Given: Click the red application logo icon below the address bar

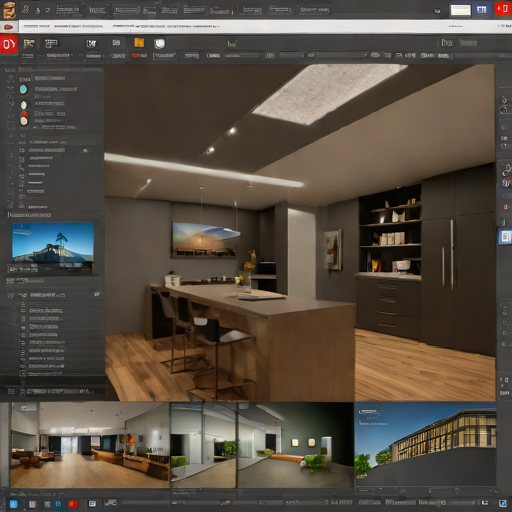Looking at the screenshot, I should click(x=9, y=44).
